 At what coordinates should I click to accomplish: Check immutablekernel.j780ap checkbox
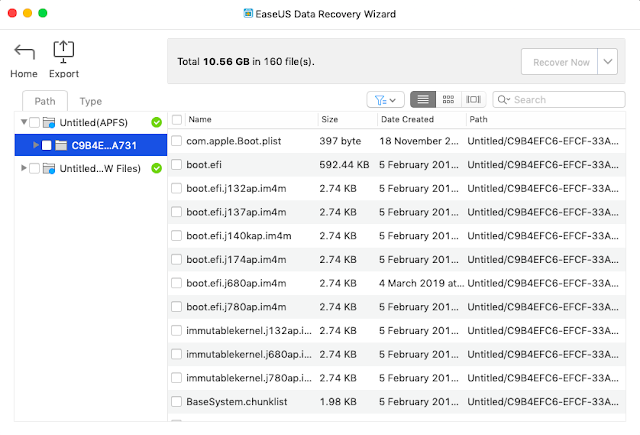point(176,377)
